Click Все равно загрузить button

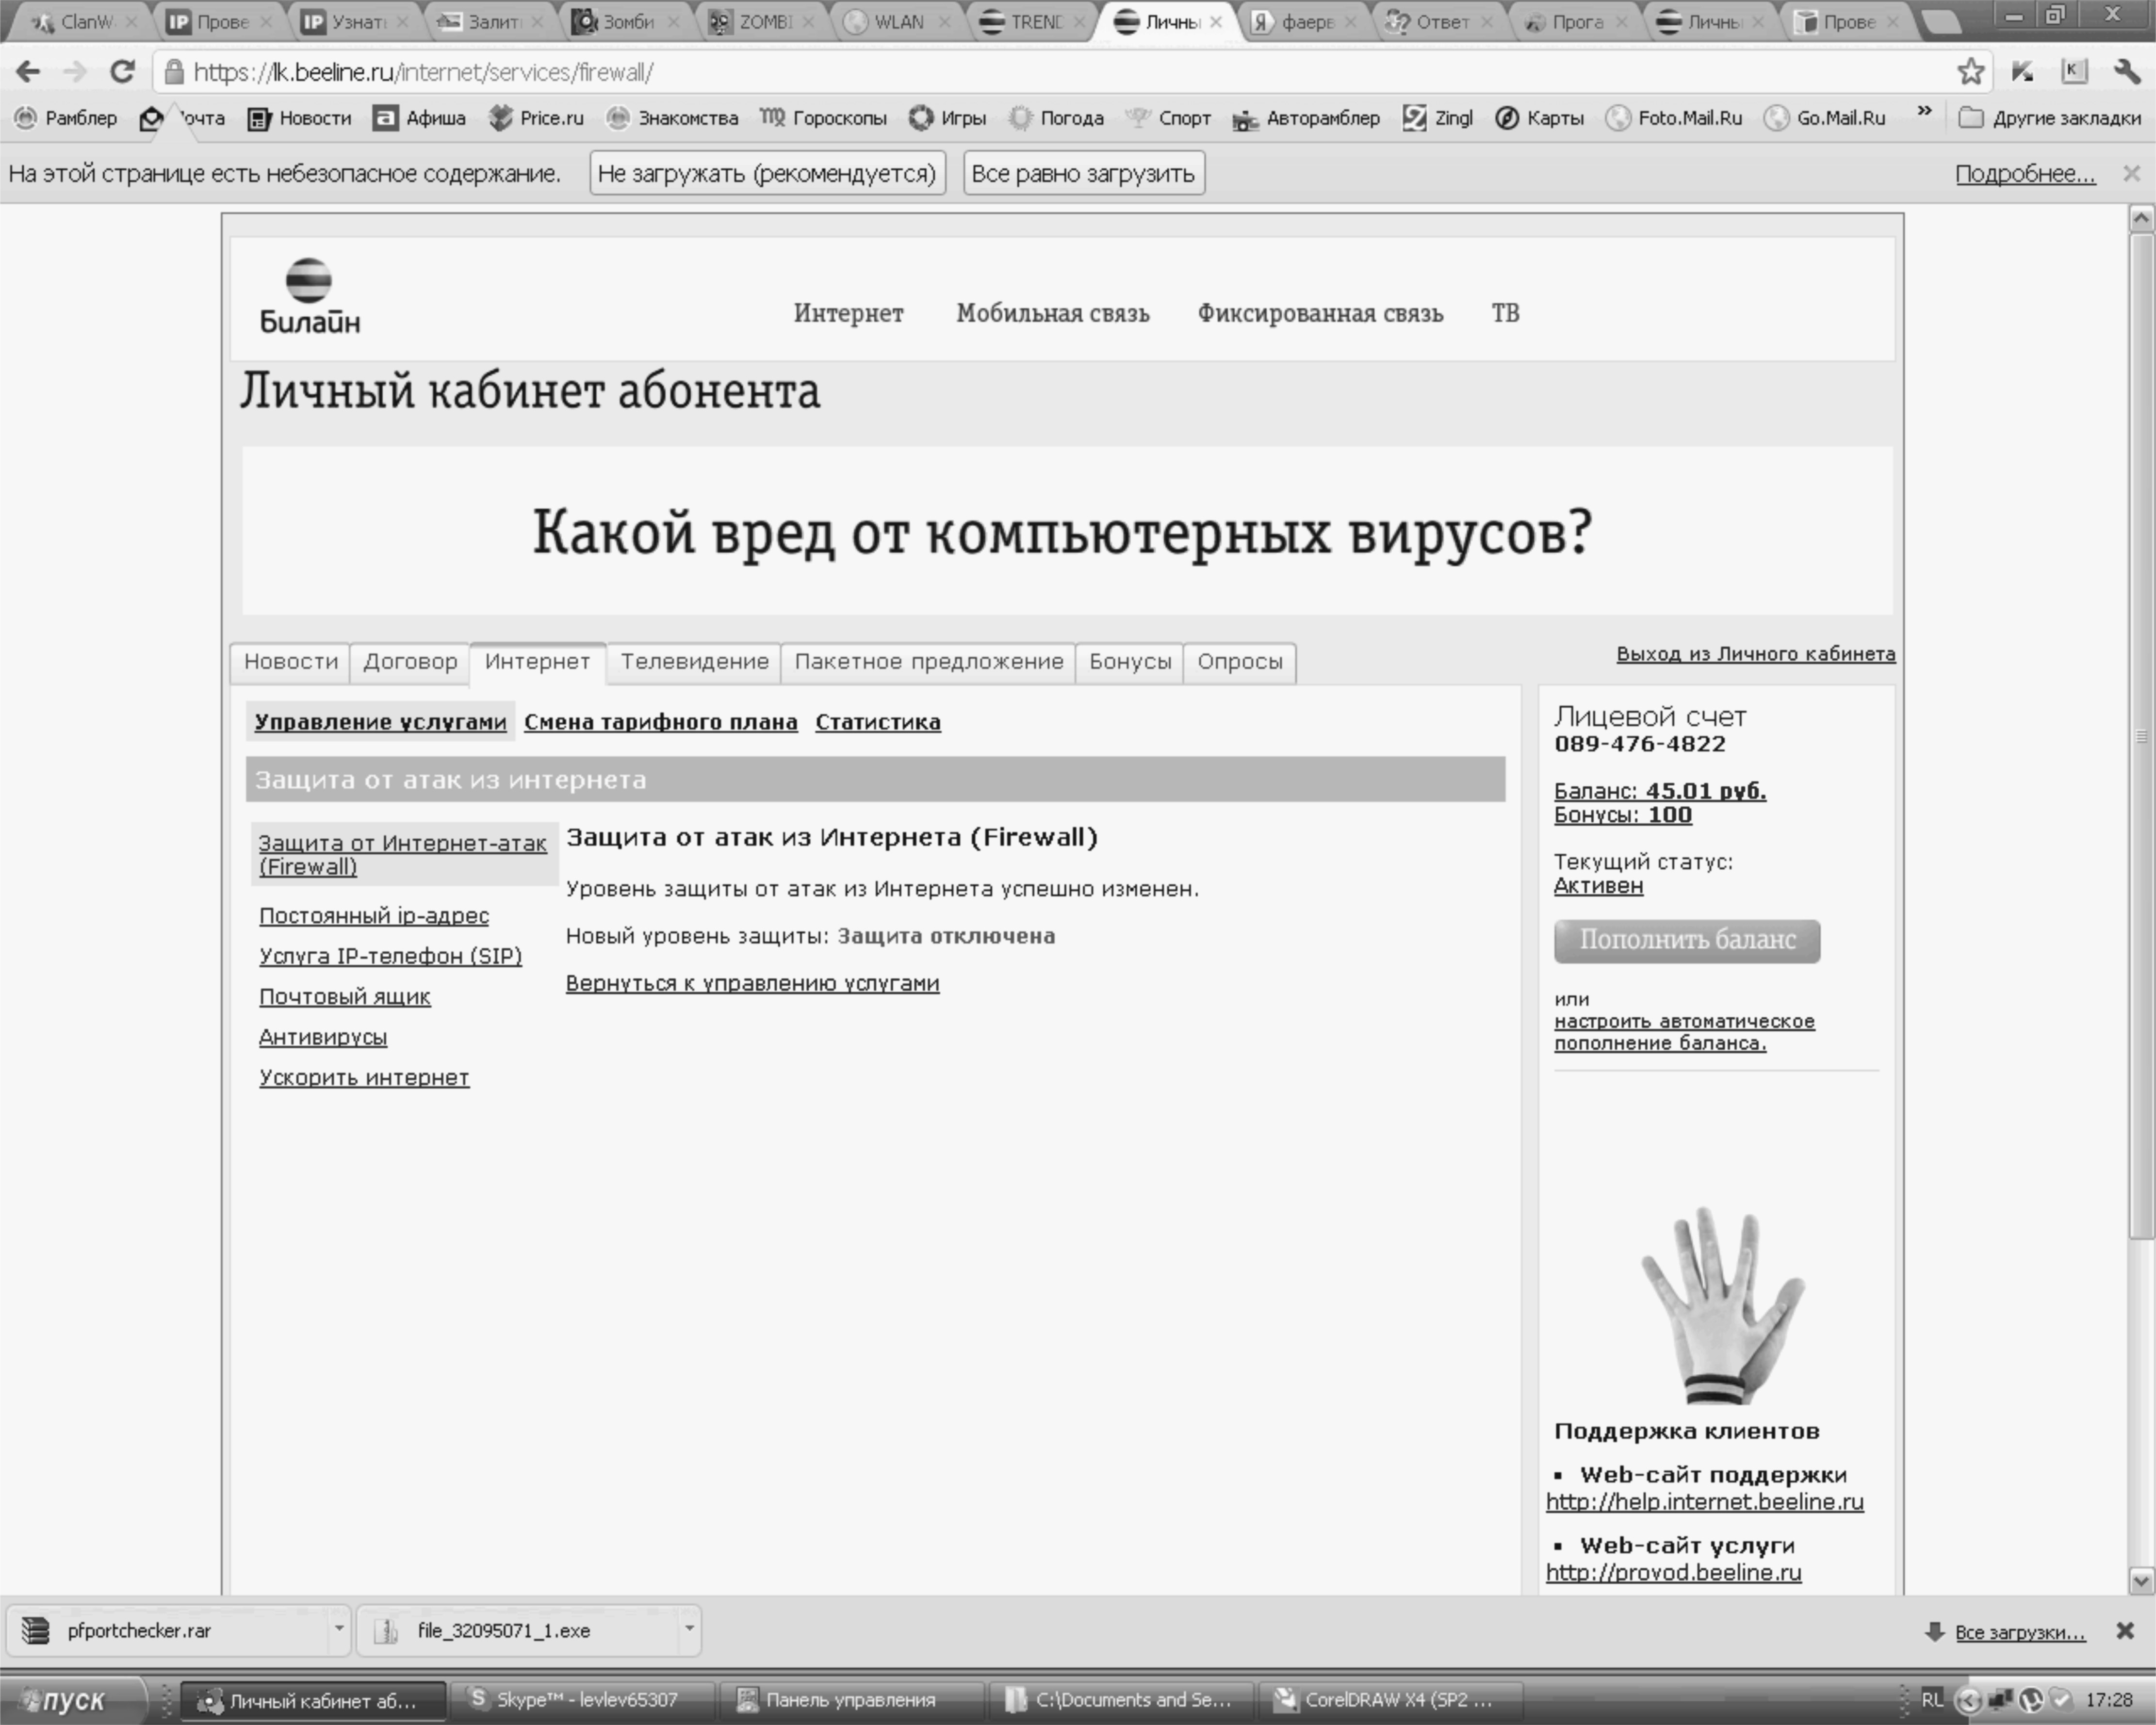(1083, 173)
